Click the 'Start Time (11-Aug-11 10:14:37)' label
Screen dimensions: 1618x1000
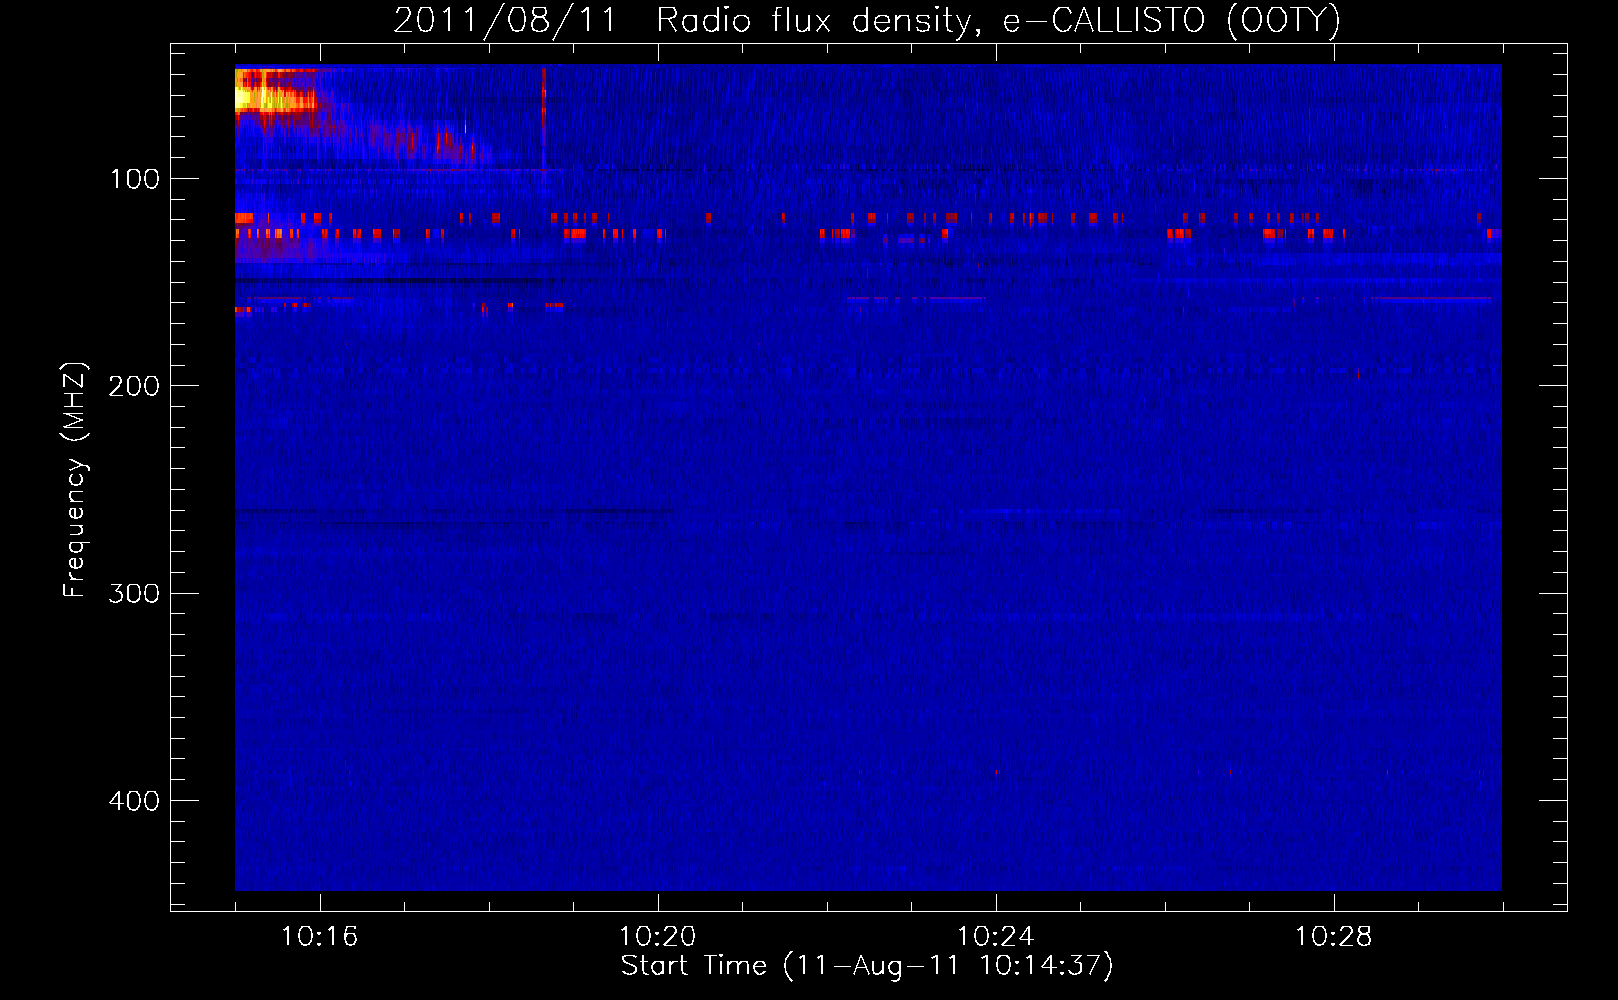click(867, 966)
